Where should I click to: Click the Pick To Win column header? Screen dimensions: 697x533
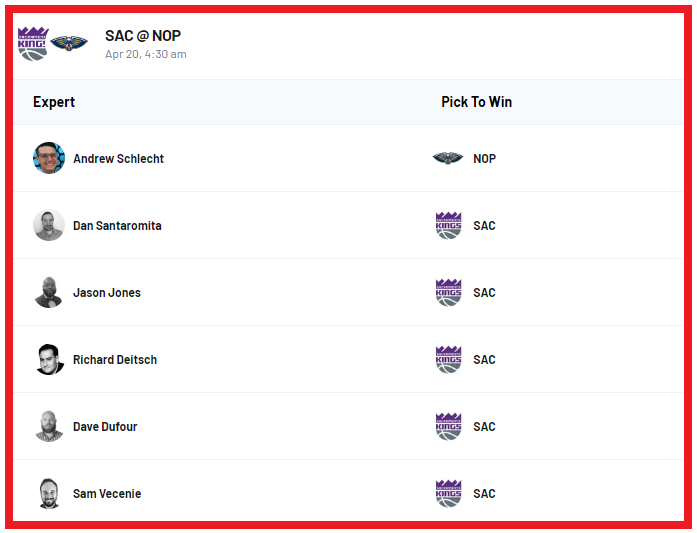point(477,102)
